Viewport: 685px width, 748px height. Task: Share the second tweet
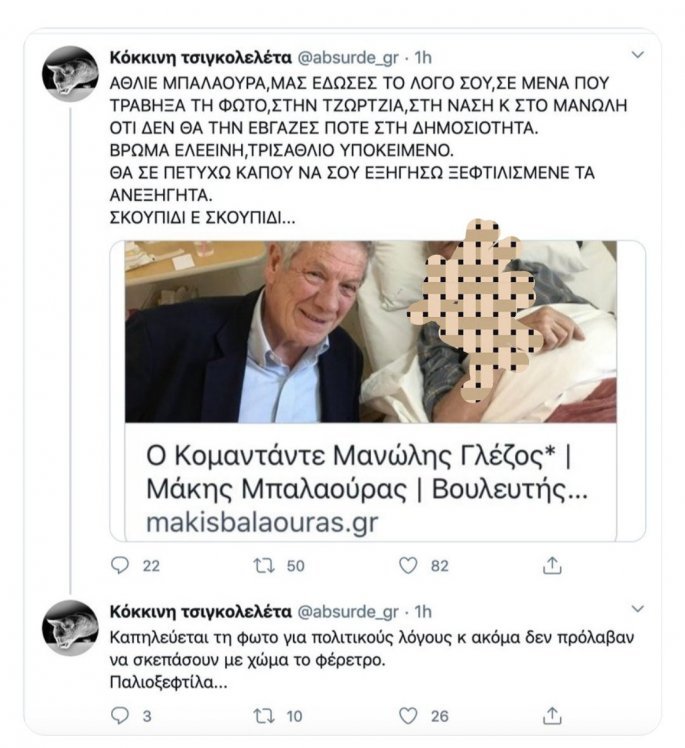pyautogui.click(x=551, y=715)
